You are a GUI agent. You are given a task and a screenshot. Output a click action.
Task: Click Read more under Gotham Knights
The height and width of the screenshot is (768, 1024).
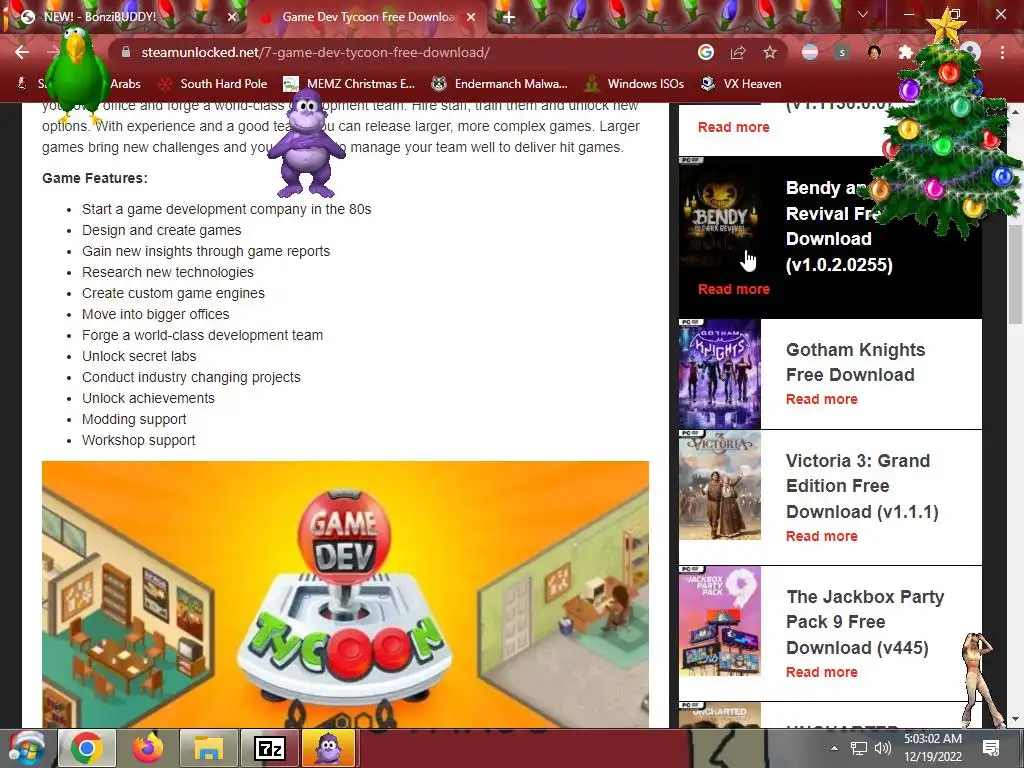(x=822, y=399)
